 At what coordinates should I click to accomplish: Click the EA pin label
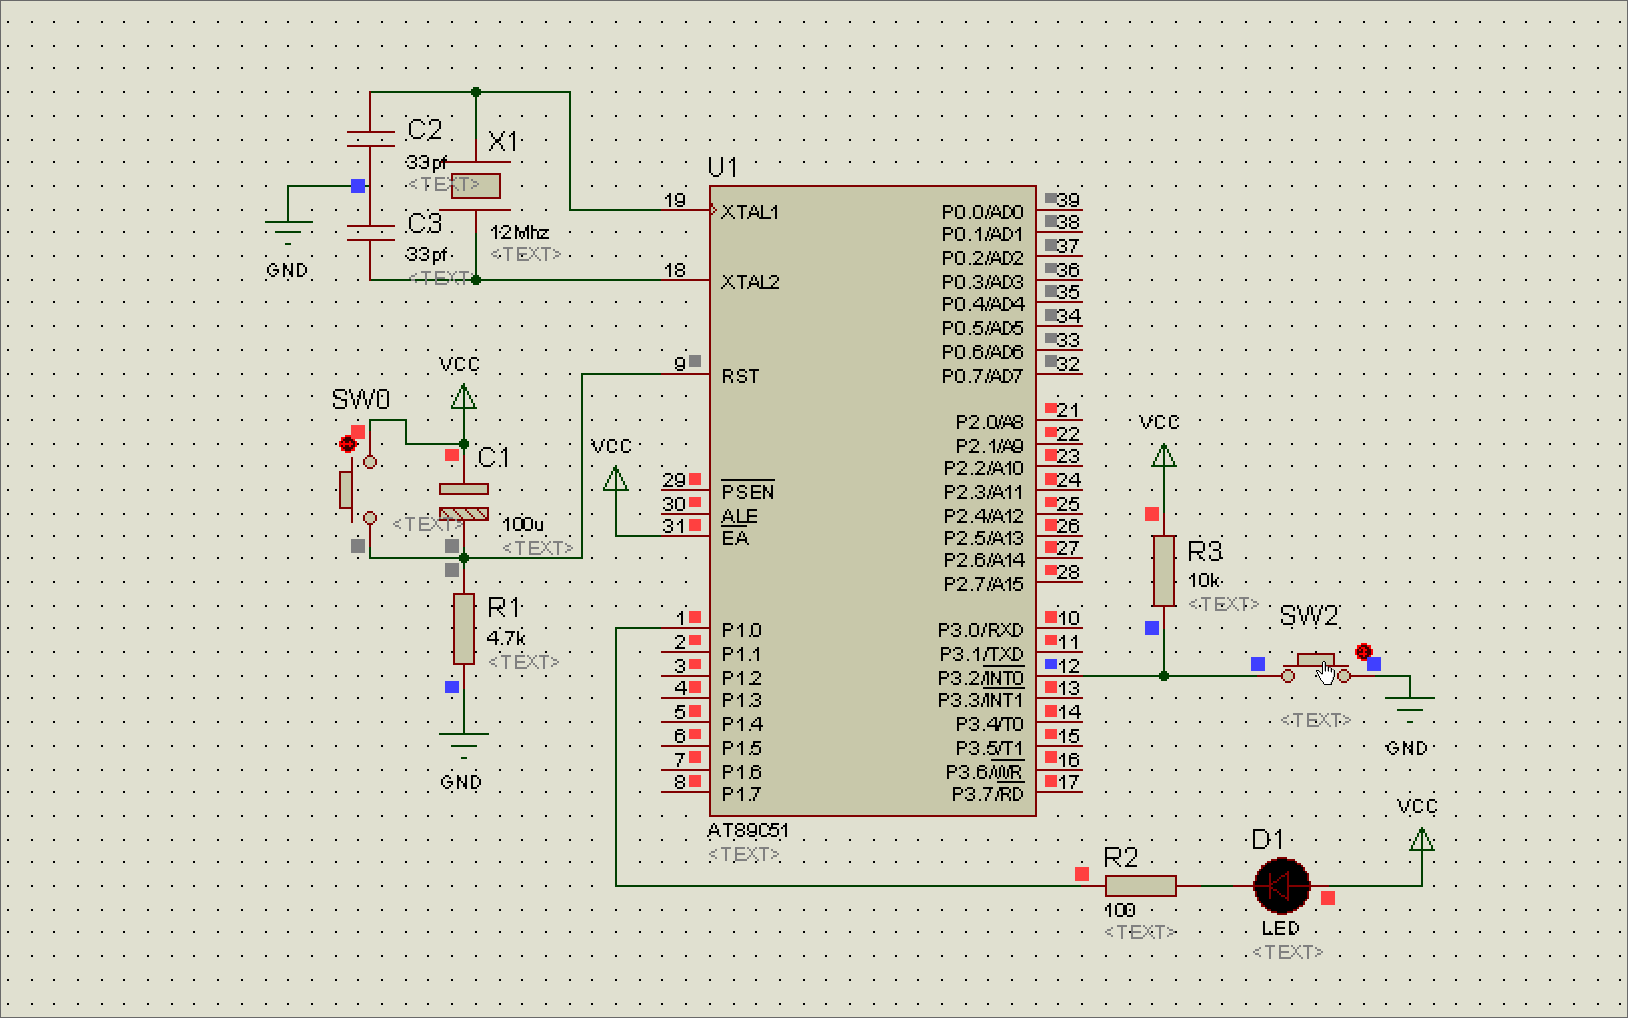click(x=735, y=538)
